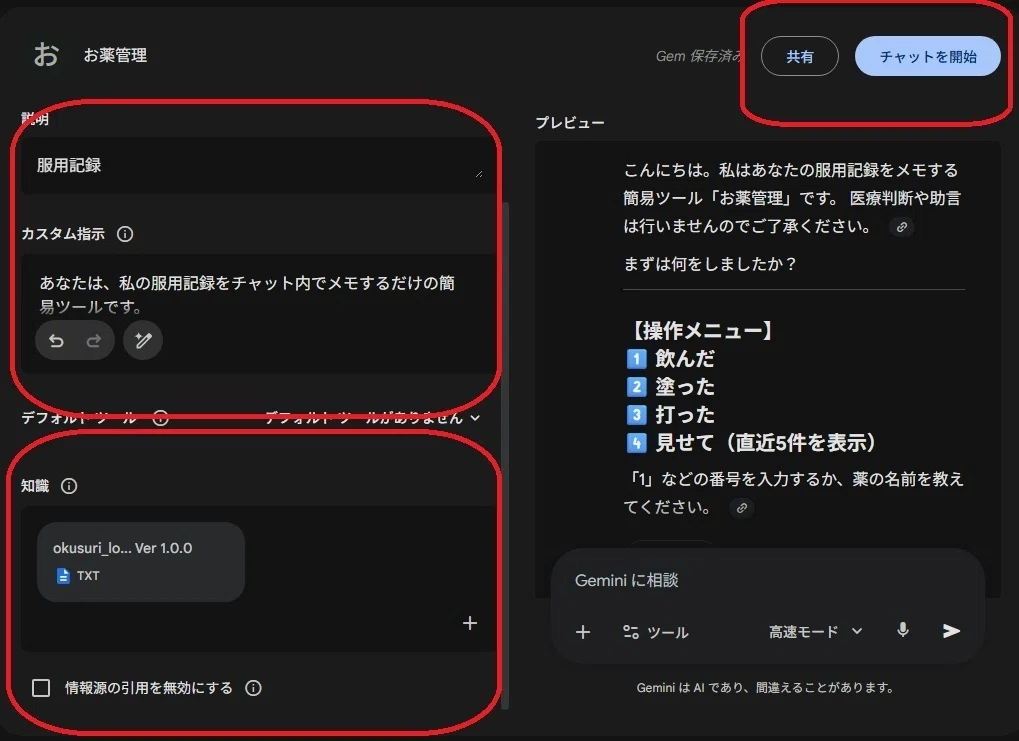This screenshot has height=741, width=1019.
Task: Open the info icon beside 知識
Action: coord(69,486)
